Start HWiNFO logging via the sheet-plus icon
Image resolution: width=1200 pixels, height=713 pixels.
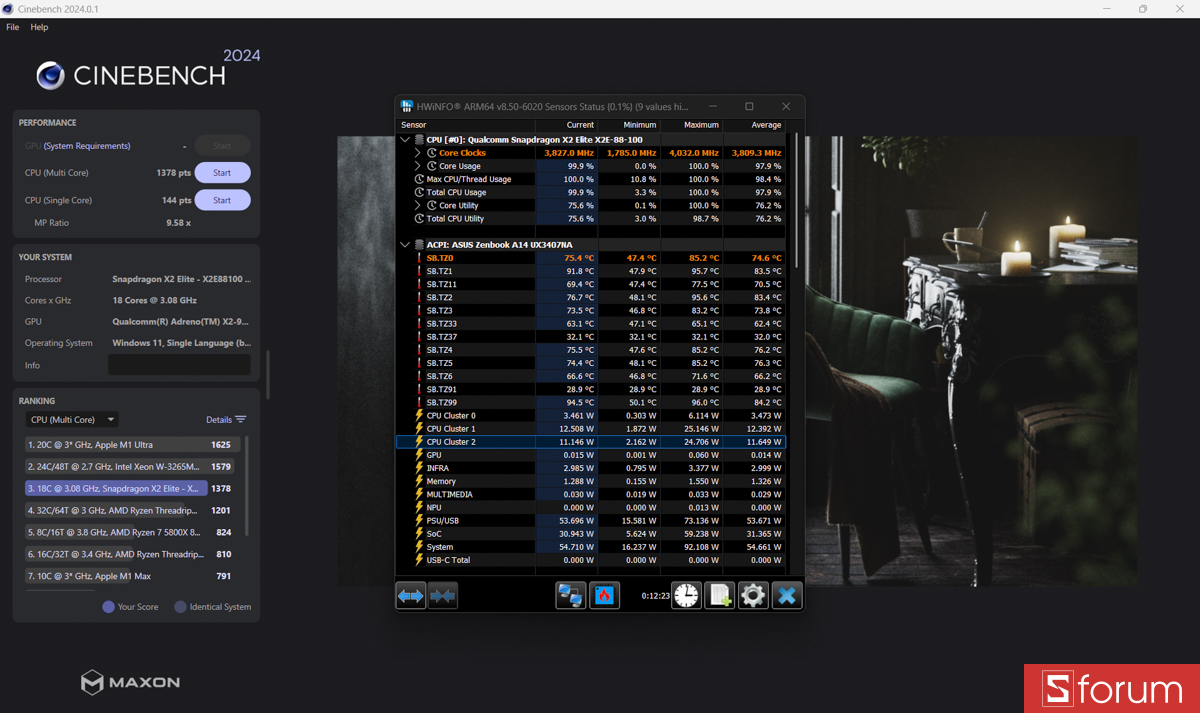[x=719, y=595]
